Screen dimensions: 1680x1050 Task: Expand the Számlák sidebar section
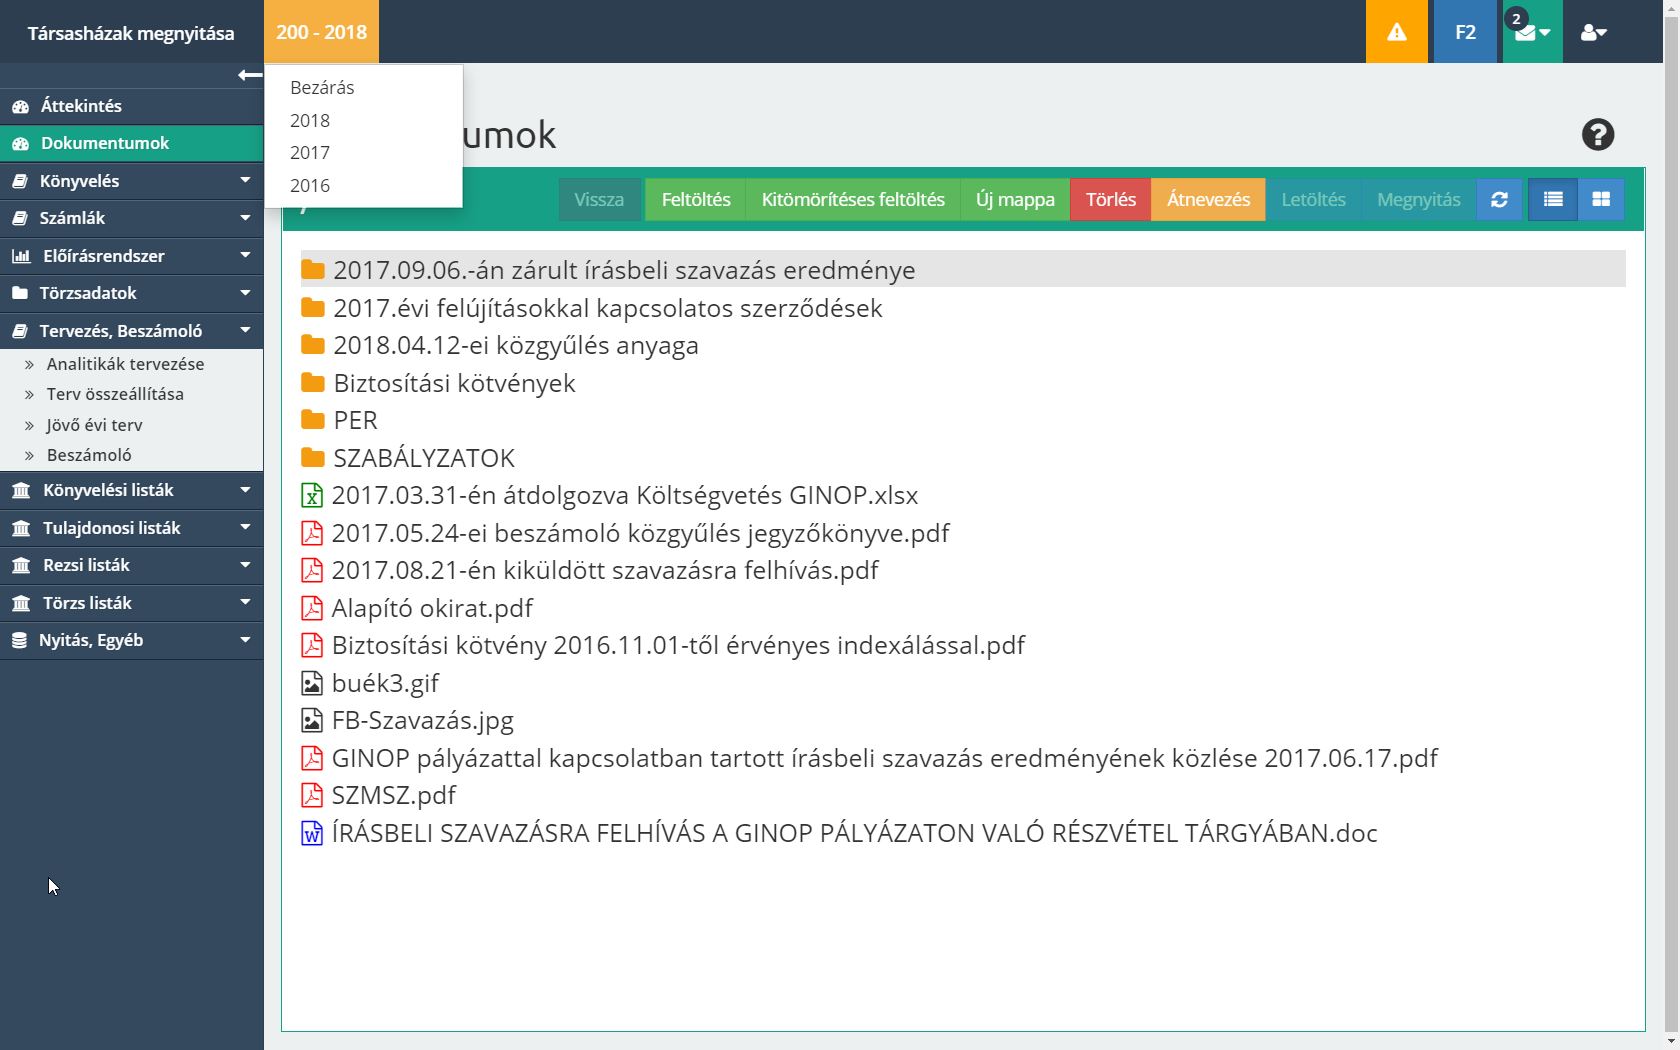click(131, 218)
